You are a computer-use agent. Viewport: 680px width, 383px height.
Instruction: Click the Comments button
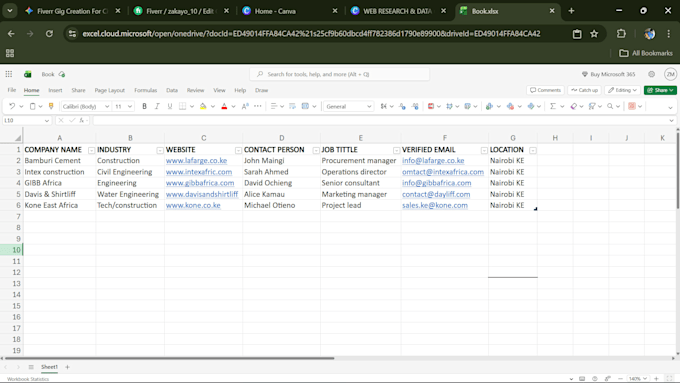[x=546, y=90]
